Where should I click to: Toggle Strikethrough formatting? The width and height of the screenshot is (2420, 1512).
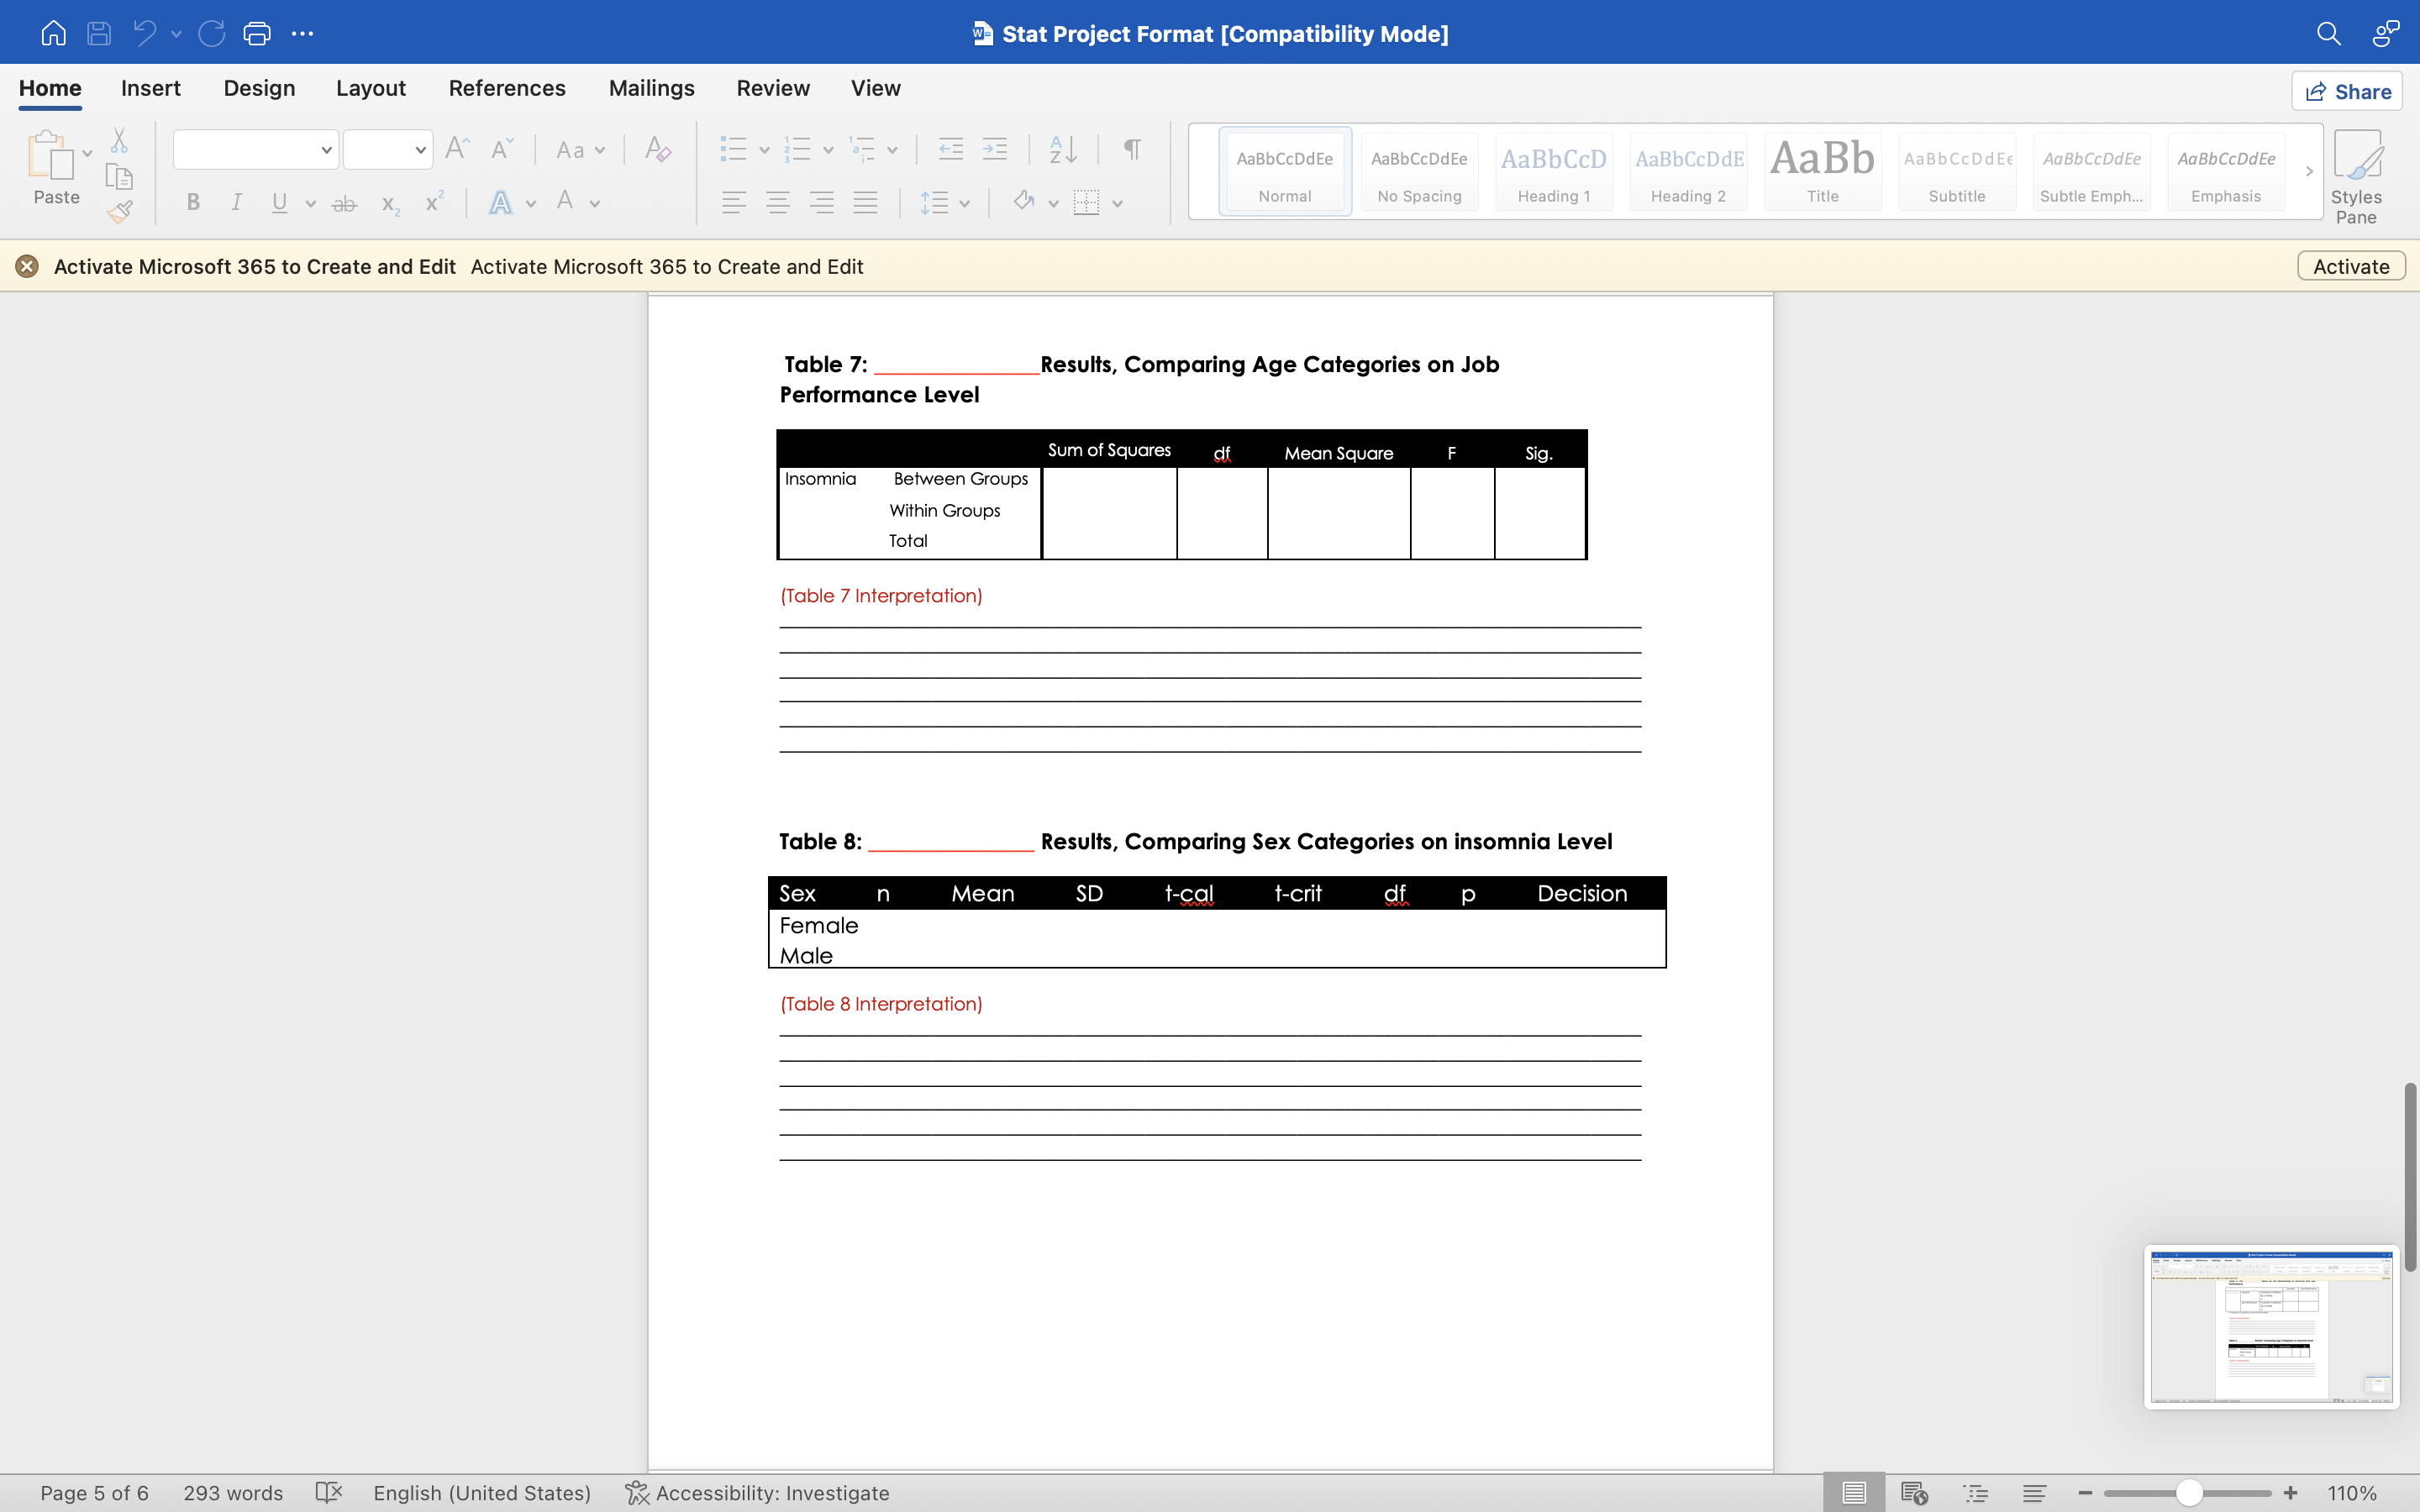tap(343, 204)
